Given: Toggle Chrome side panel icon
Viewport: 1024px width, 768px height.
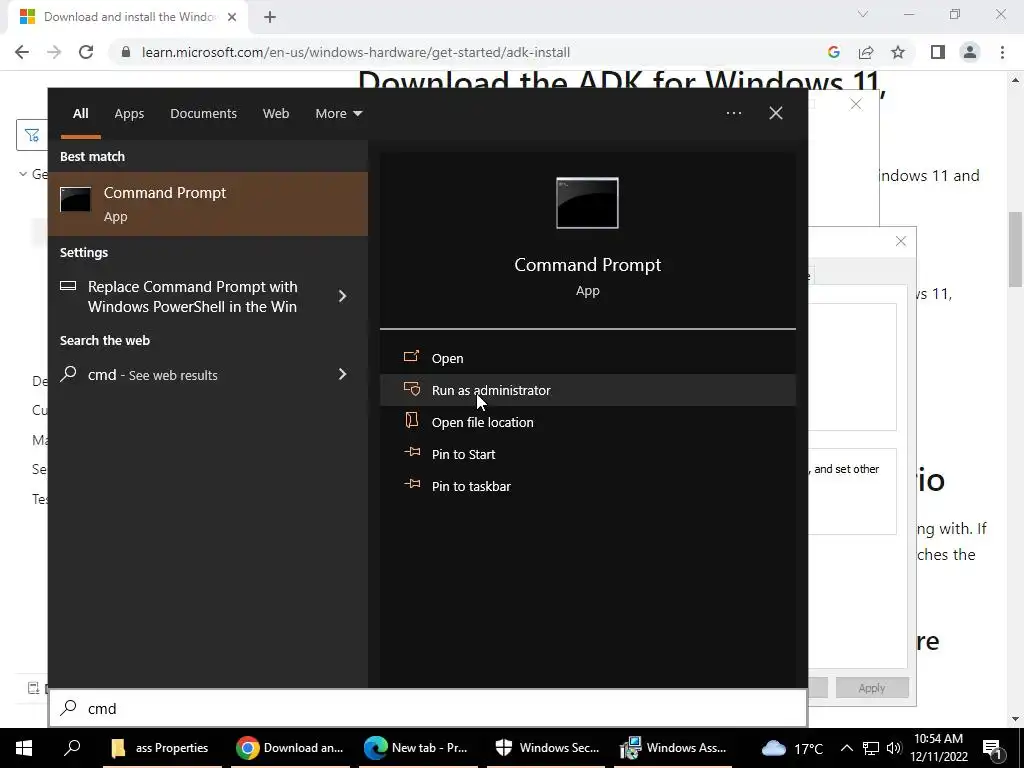Looking at the screenshot, I should 938,52.
